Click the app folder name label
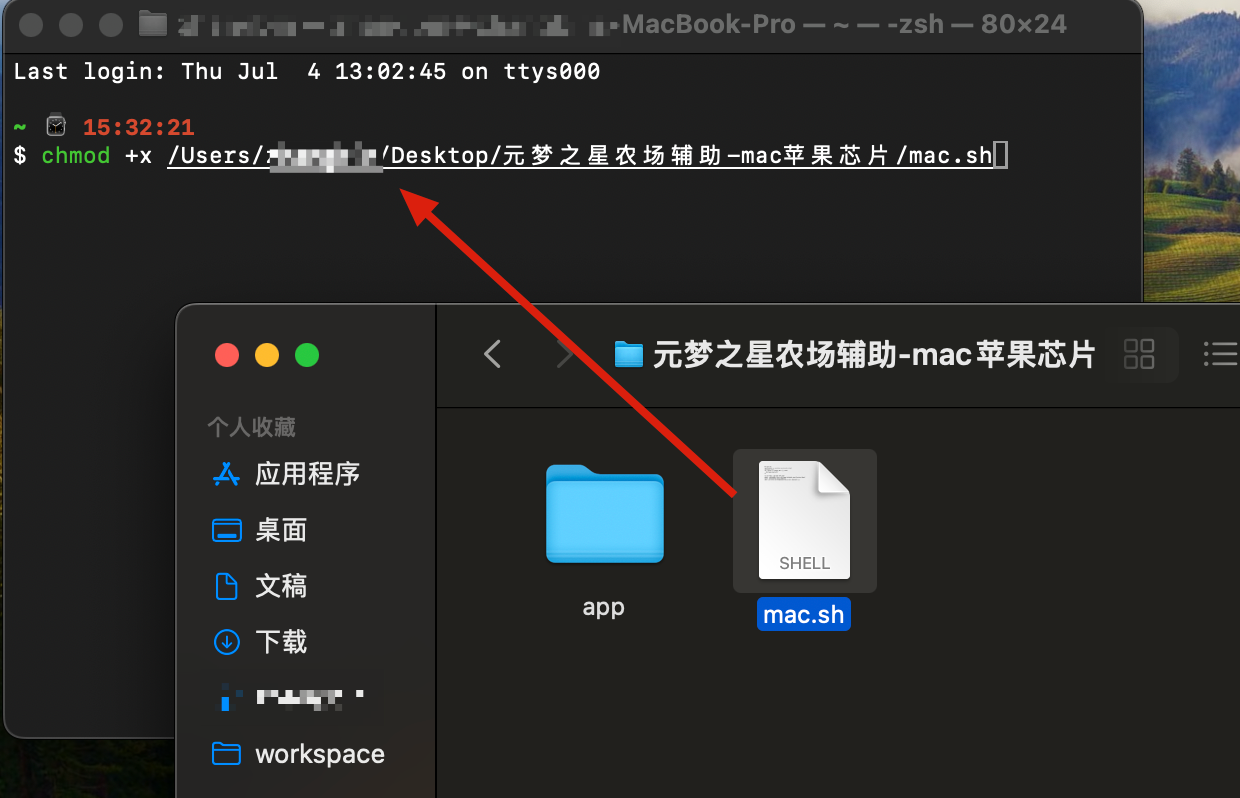The image size is (1240, 798). 603,607
